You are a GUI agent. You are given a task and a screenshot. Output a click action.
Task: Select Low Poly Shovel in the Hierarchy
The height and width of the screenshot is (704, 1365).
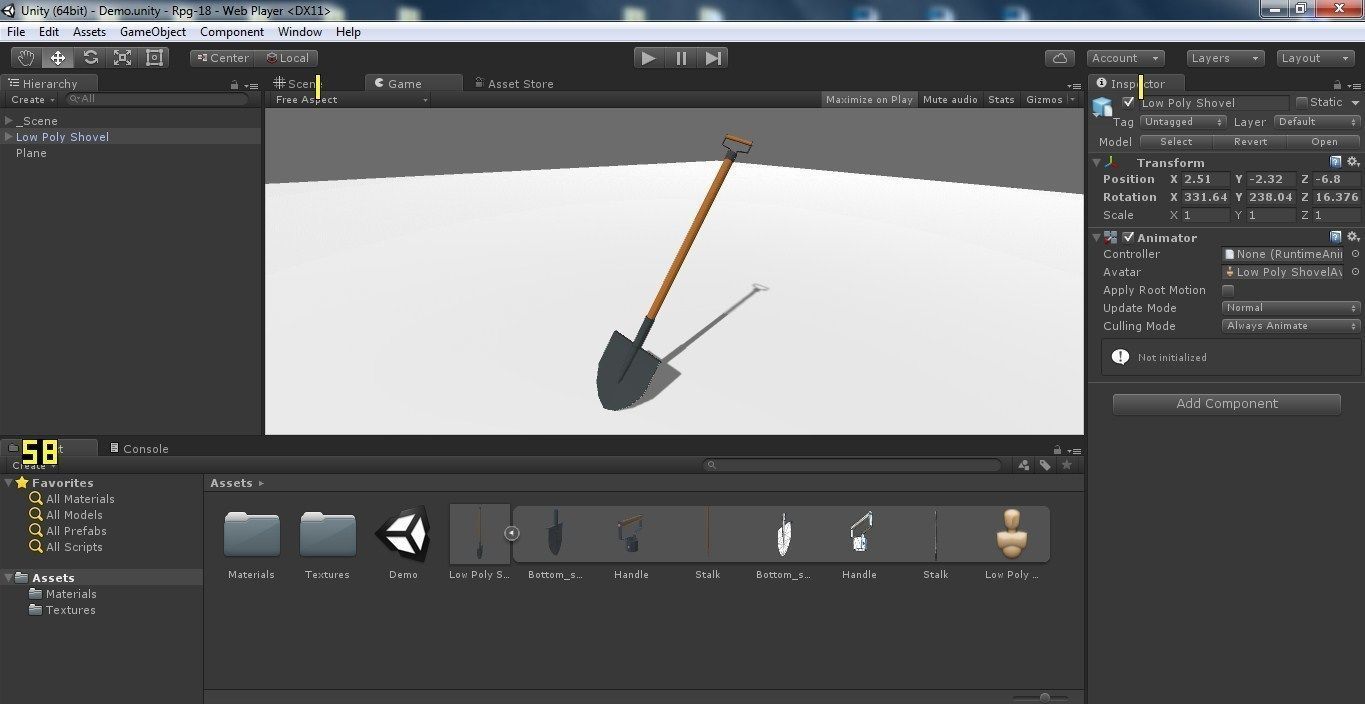pos(62,136)
